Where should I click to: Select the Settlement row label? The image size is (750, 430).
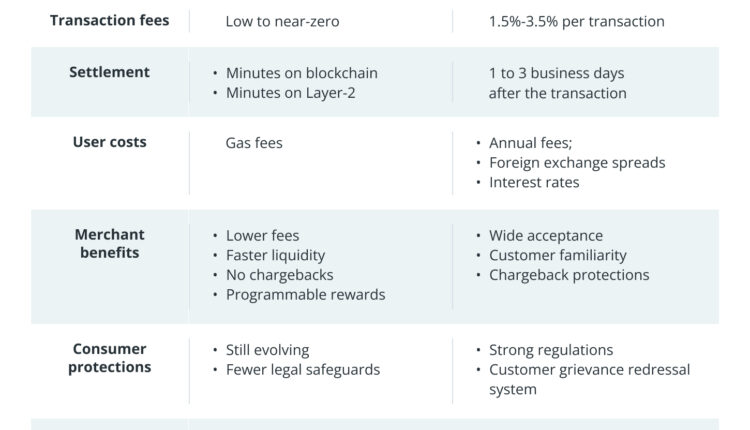[109, 72]
